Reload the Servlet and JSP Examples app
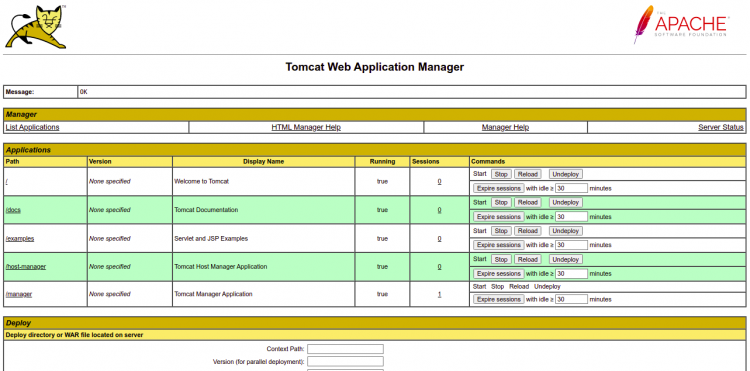This screenshot has height=371, width=750. point(528,231)
